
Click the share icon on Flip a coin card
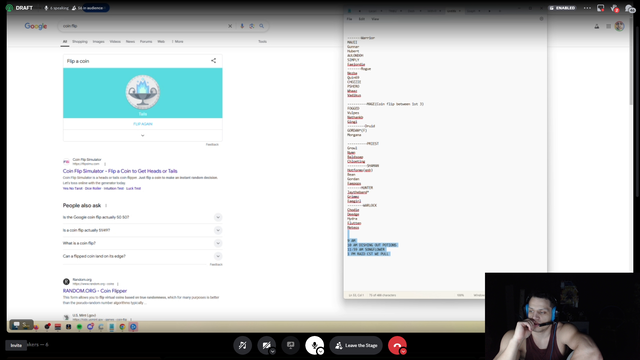point(213,61)
